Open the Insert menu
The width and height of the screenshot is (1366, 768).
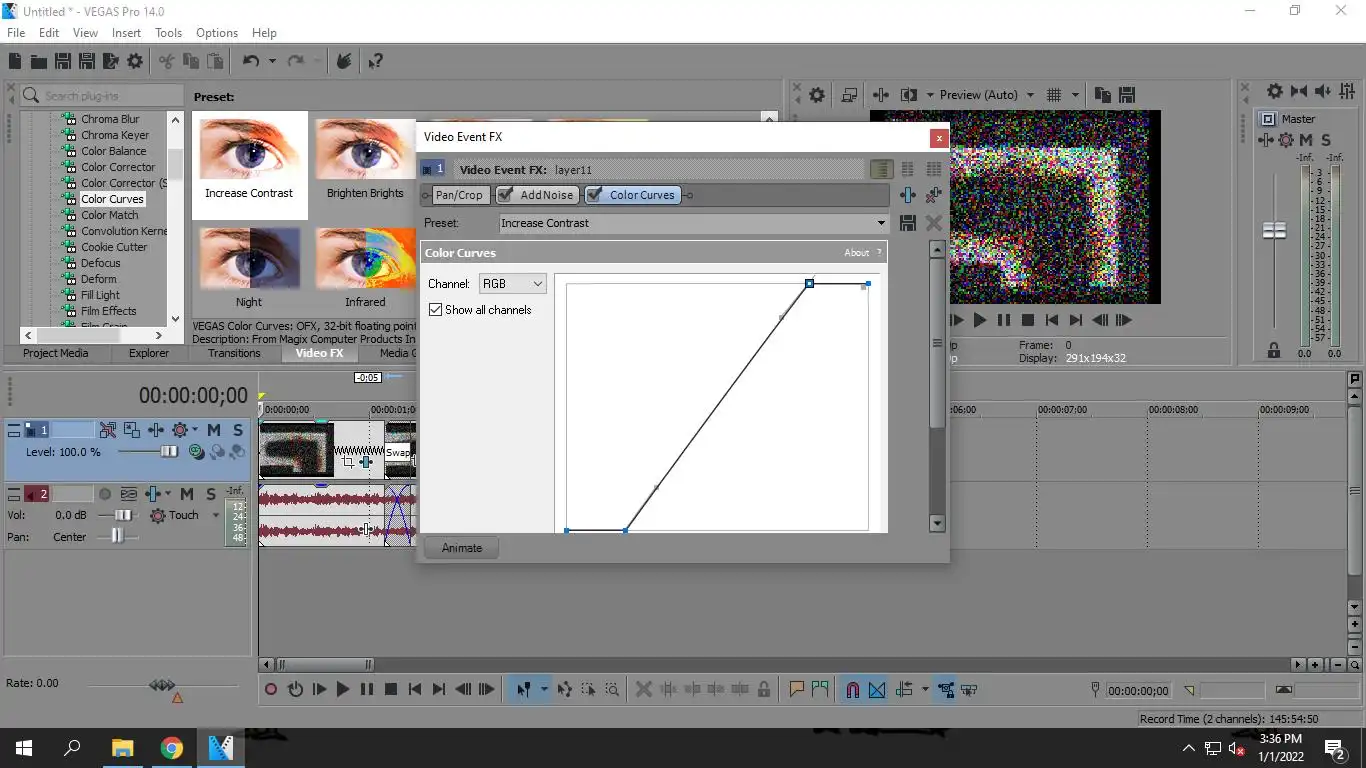[x=126, y=33]
